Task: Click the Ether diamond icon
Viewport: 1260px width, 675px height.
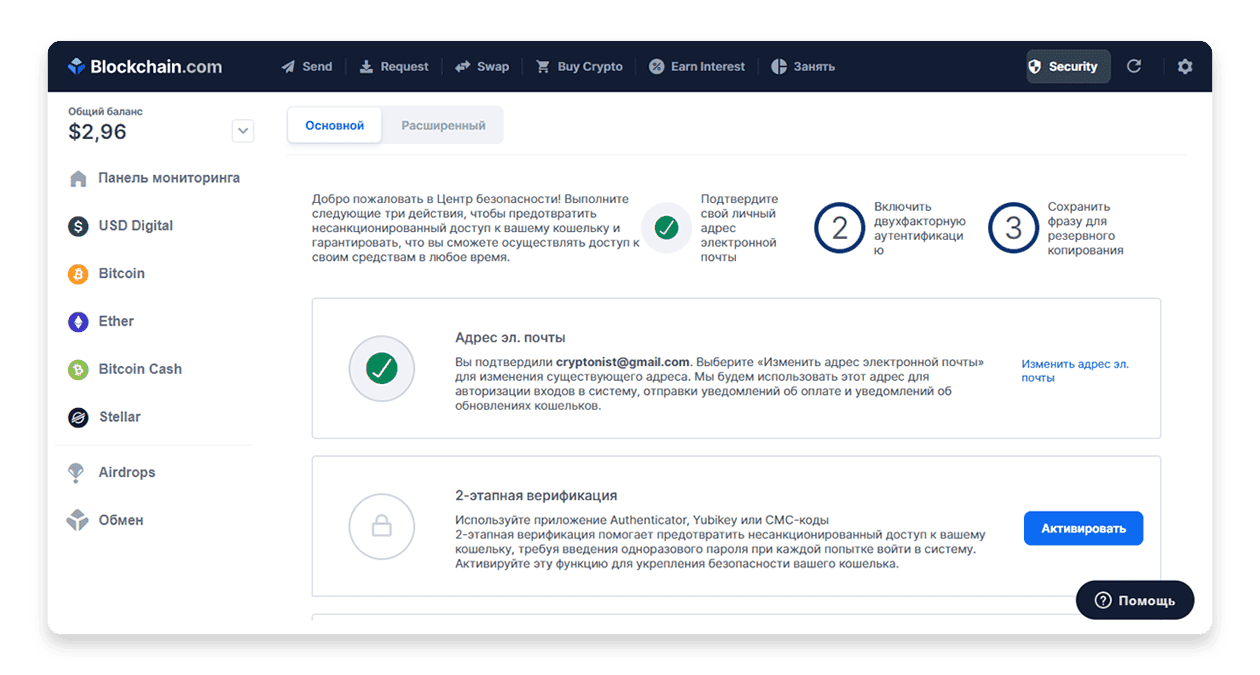Action: point(78,322)
